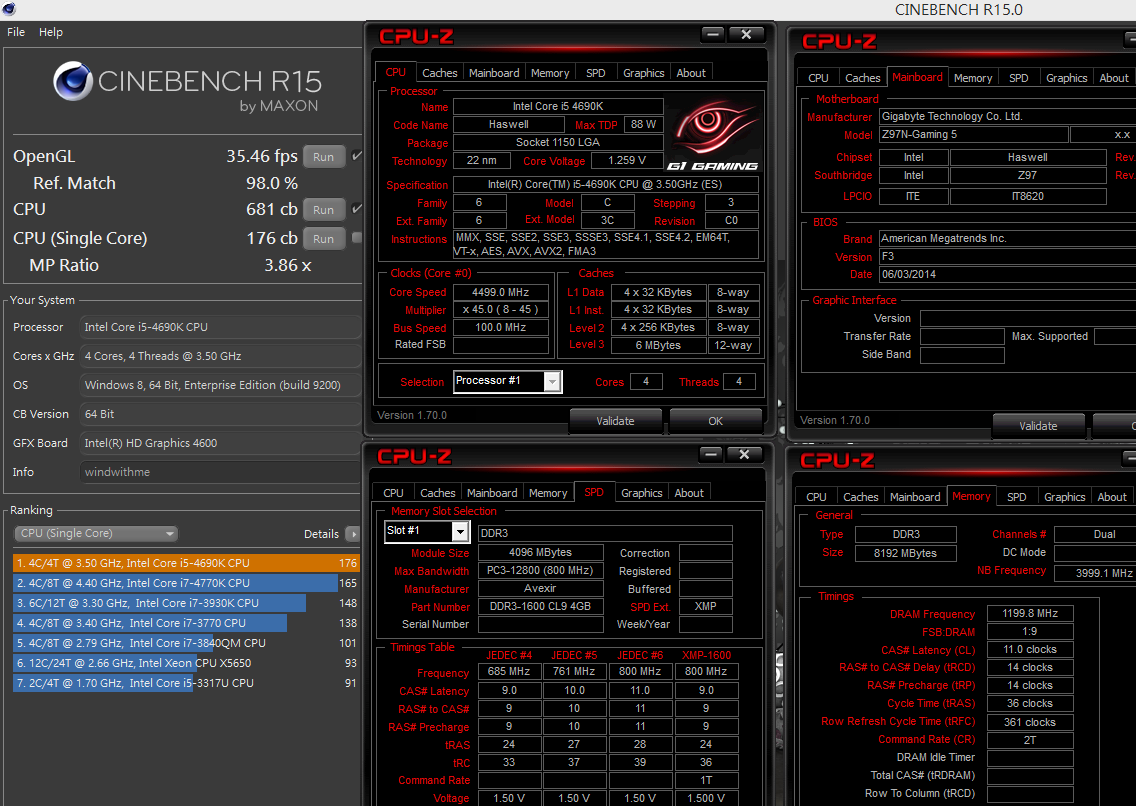Click the Processor field Intel Core i5-4690K CPU

(x=220, y=327)
